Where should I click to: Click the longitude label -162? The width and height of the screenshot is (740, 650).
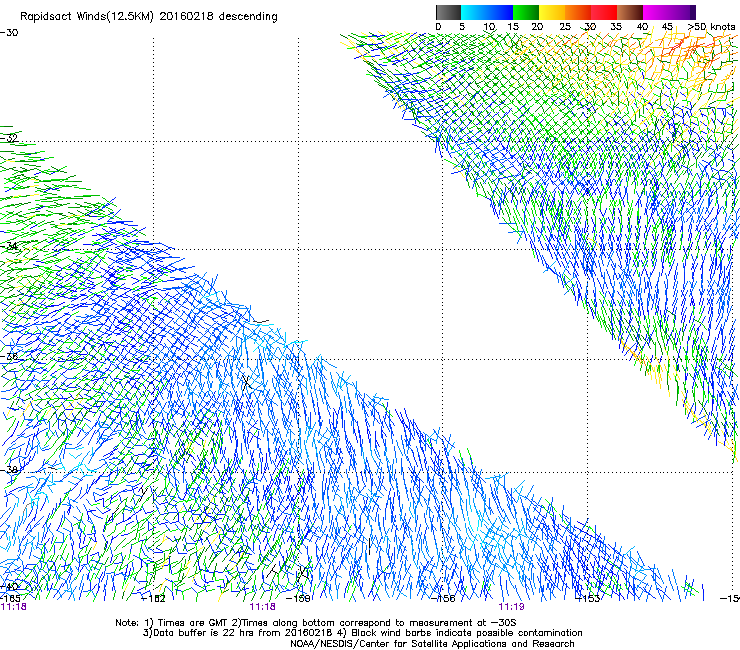[x=153, y=599]
